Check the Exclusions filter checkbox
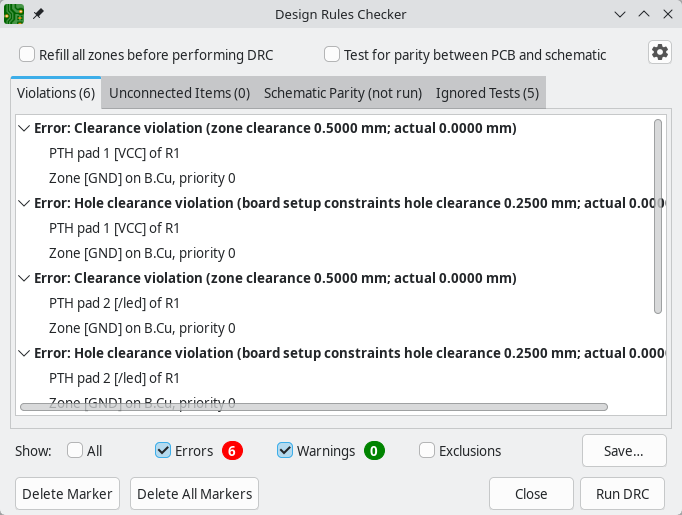 pos(427,451)
